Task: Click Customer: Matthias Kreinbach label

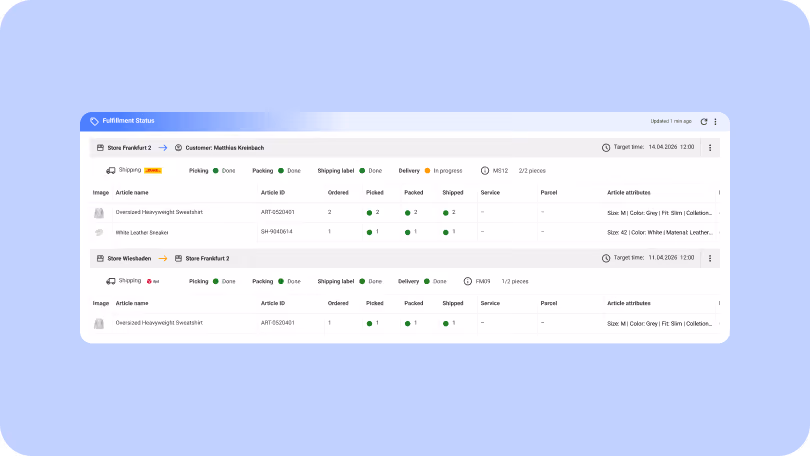Action: 225,148
